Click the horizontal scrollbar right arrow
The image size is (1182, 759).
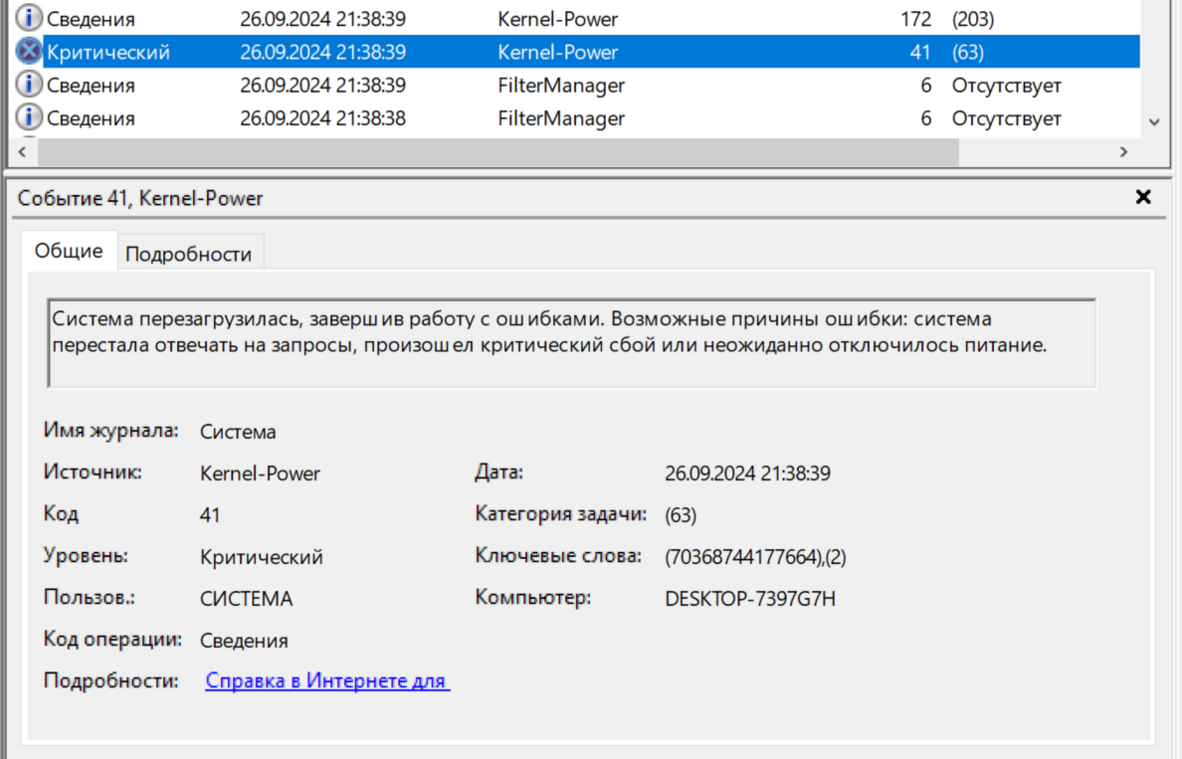1123,152
